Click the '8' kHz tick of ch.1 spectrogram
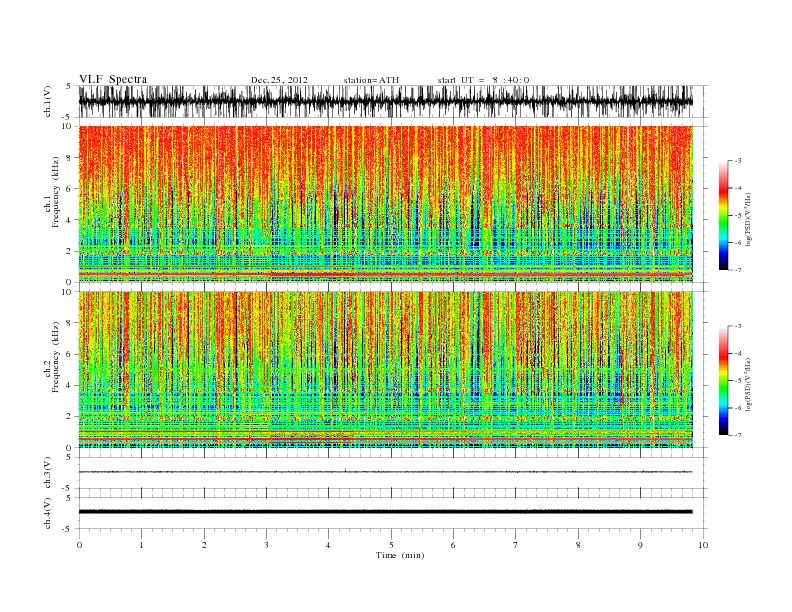 click(x=69, y=158)
